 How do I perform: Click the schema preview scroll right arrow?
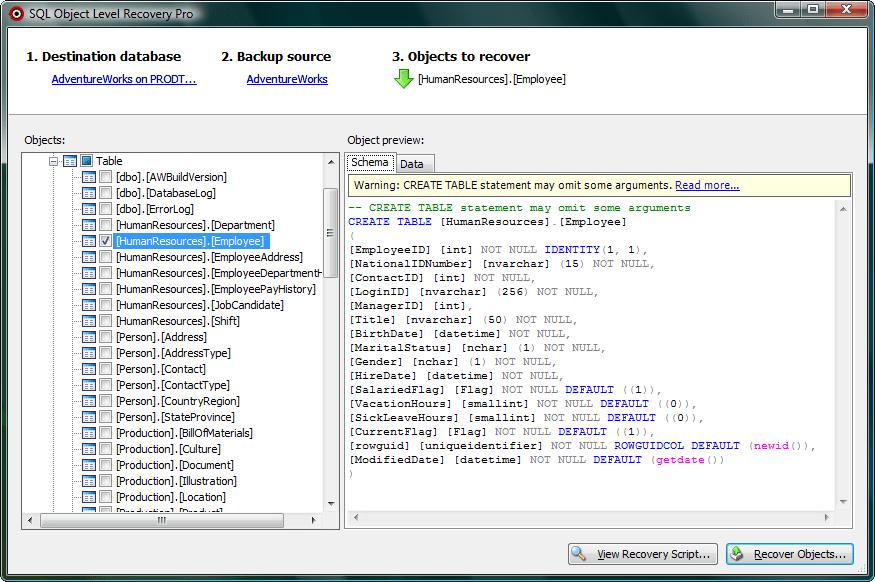coord(827,518)
